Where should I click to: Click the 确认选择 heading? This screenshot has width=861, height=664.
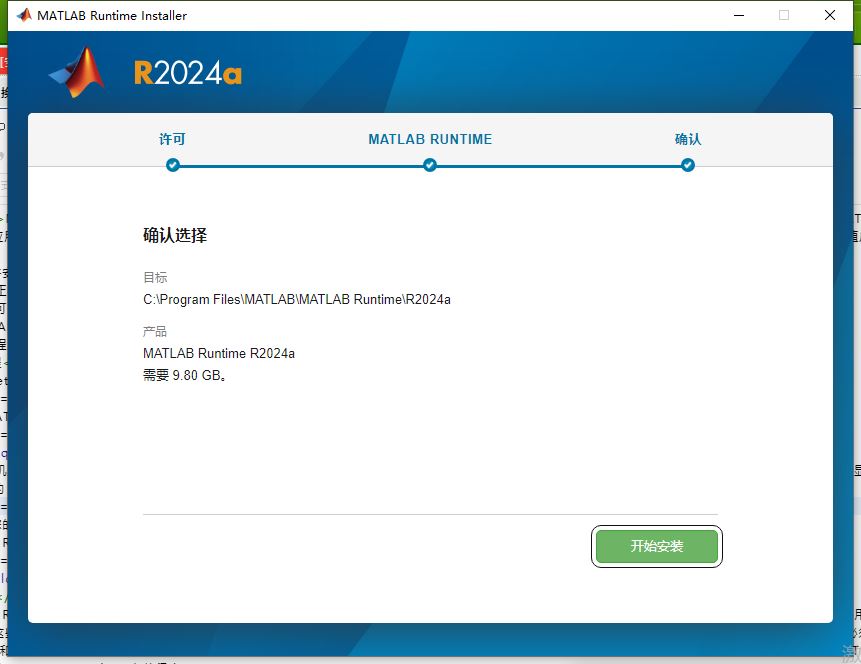[x=175, y=236]
